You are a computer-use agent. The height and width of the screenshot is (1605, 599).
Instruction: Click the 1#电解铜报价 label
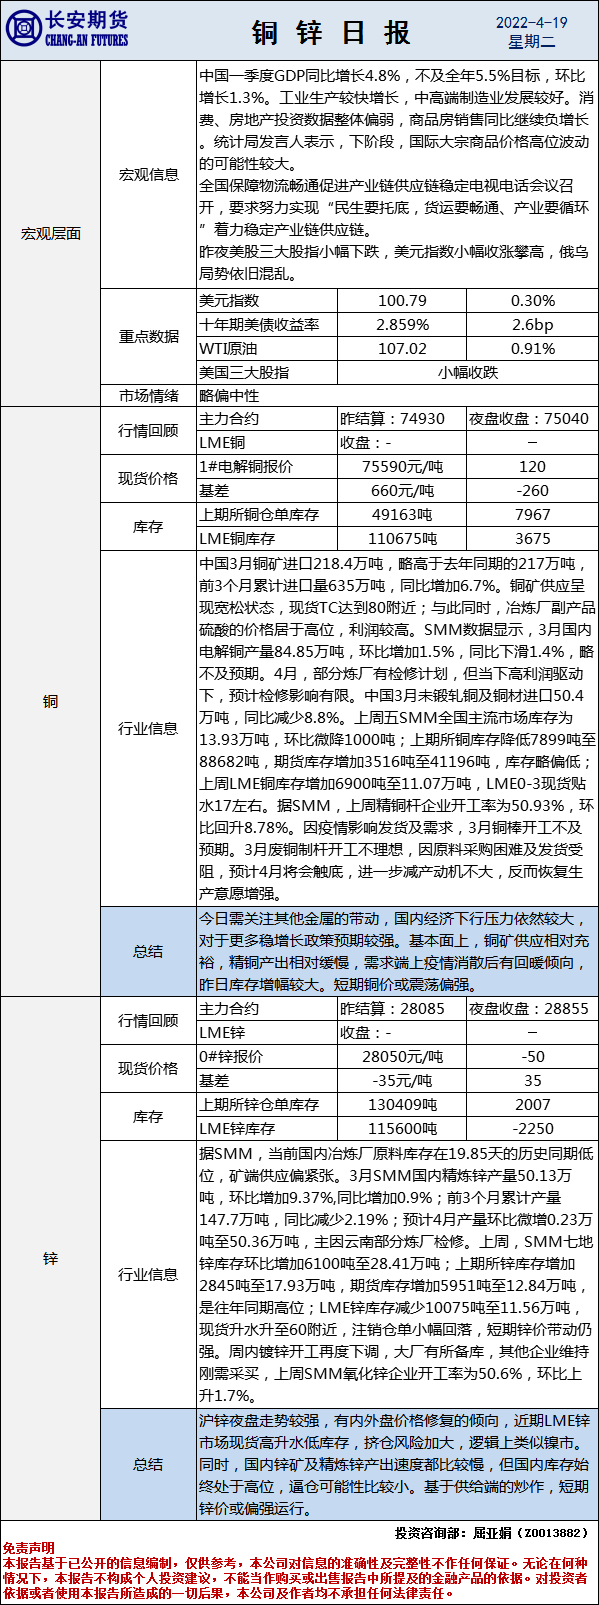pos(247,466)
